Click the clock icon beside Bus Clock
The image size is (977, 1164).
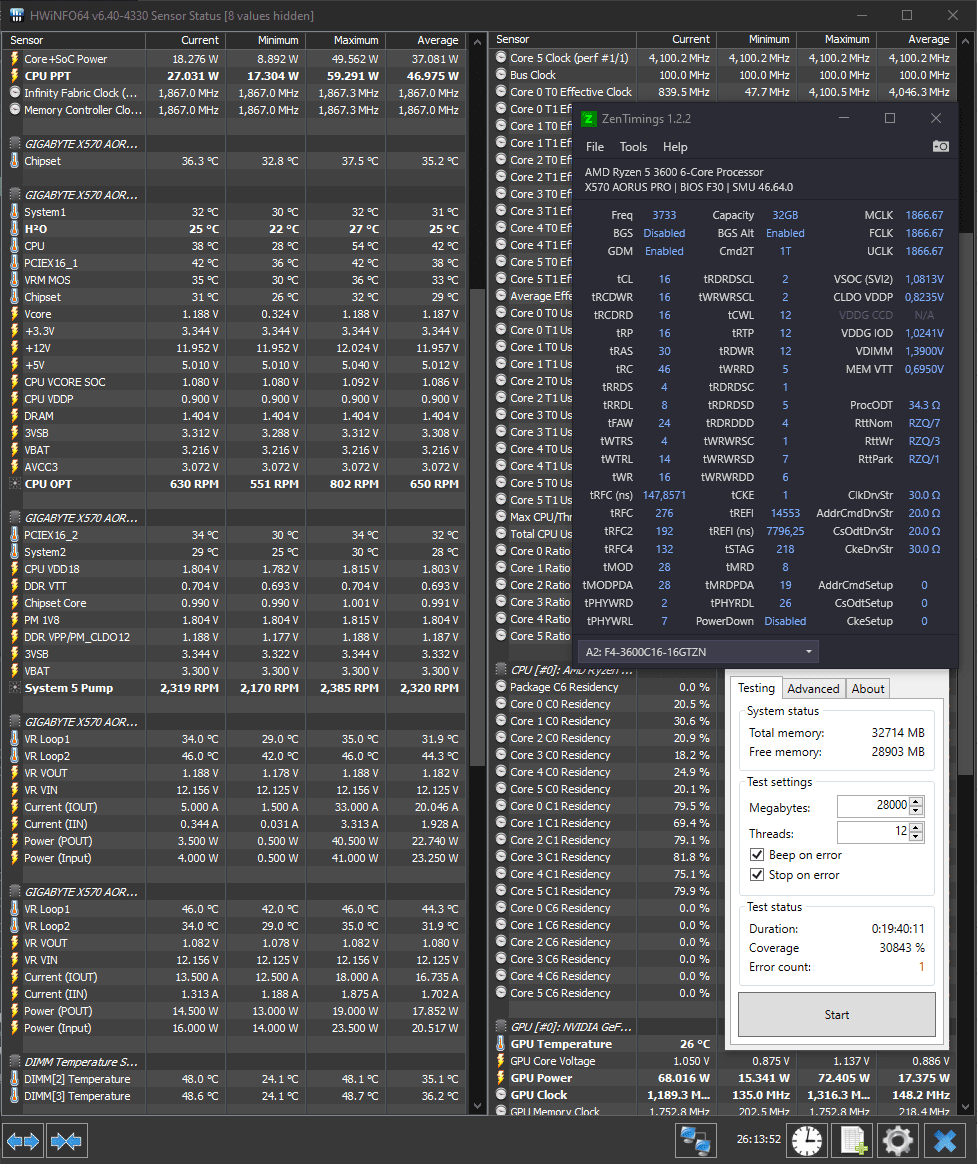pyautogui.click(x=501, y=75)
